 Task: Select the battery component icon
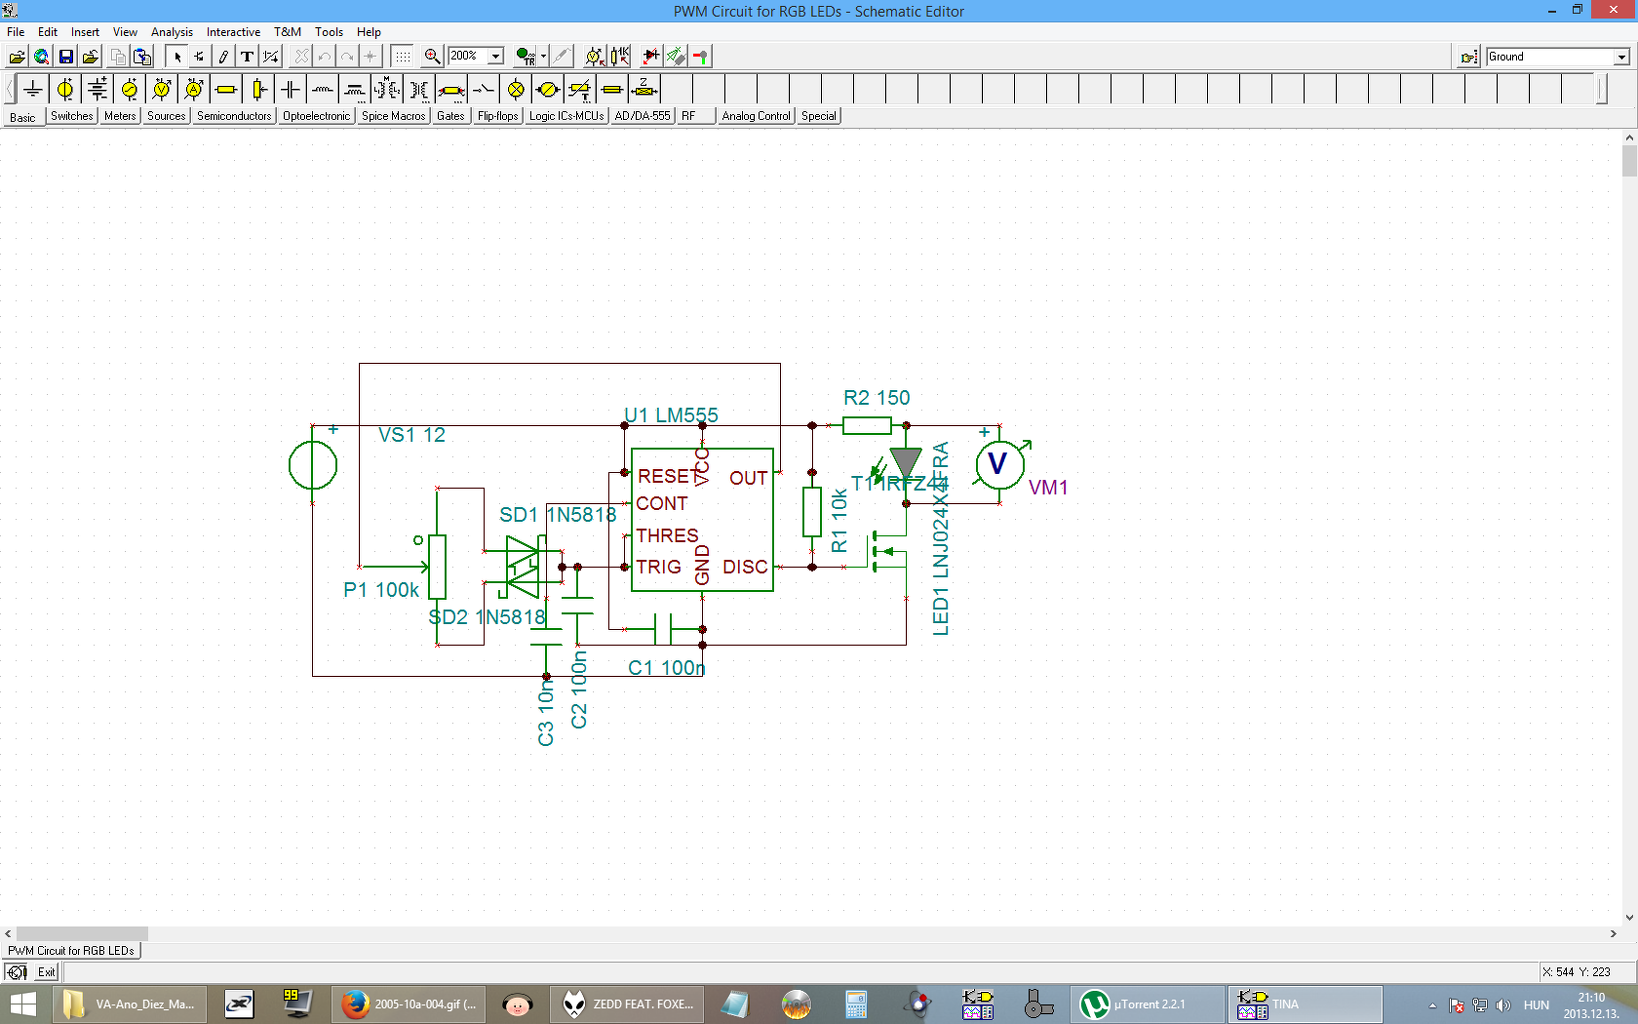[x=97, y=90]
